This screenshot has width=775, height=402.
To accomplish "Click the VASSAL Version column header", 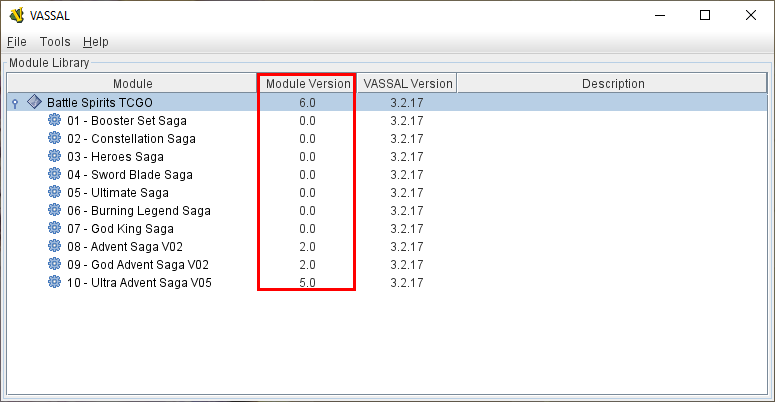I will [x=407, y=84].
